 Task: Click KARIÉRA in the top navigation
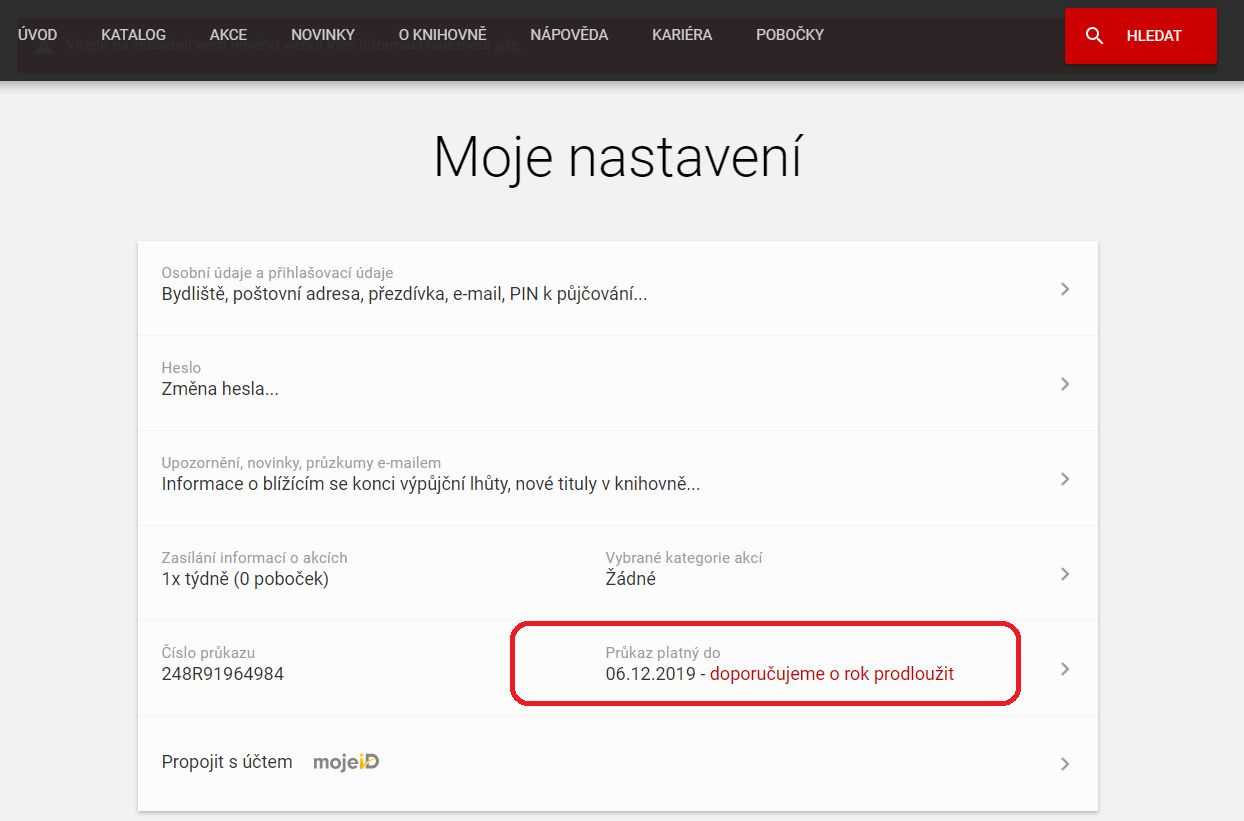click(682, 35)
